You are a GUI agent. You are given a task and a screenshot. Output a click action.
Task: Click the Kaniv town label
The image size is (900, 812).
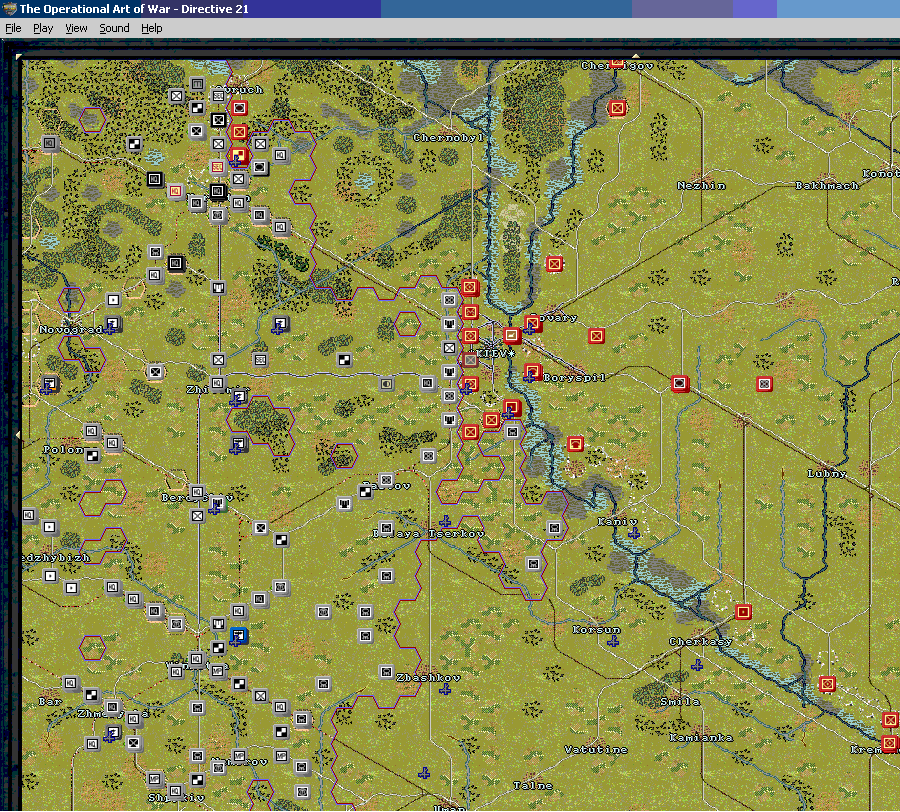pos(617,522)
